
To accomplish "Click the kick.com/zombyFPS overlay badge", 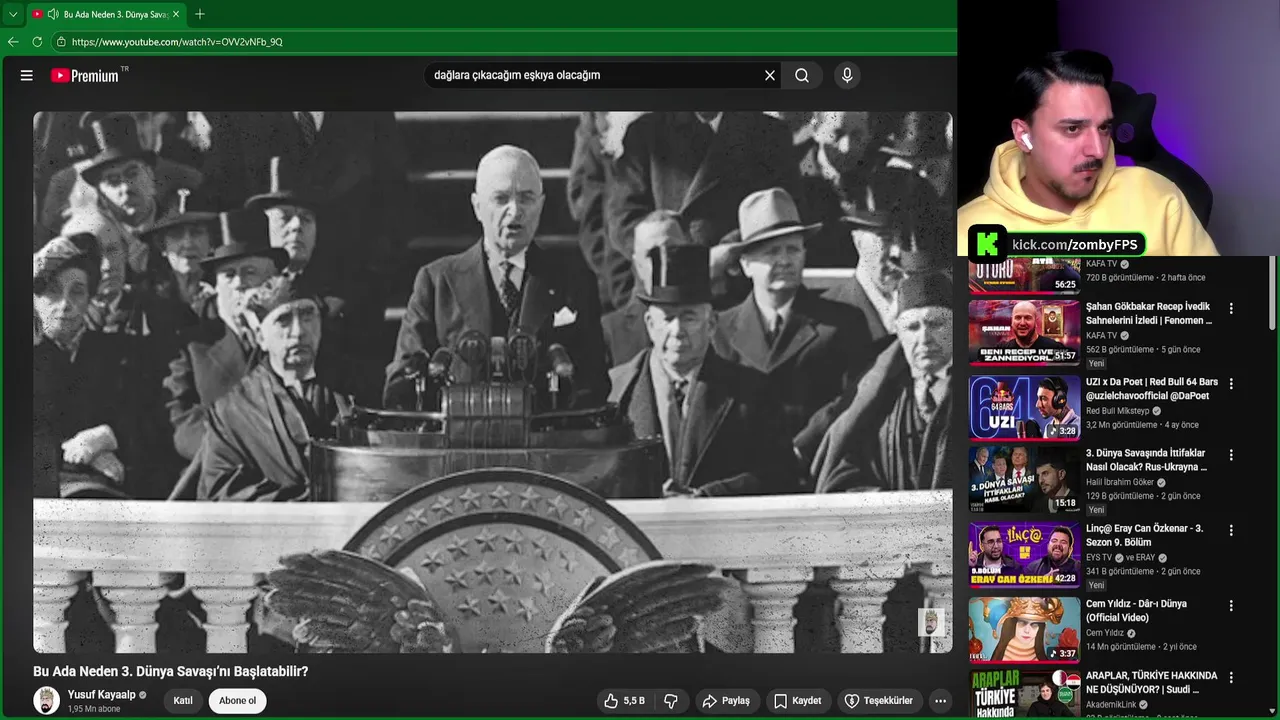I will click(x=1056, y=244).
